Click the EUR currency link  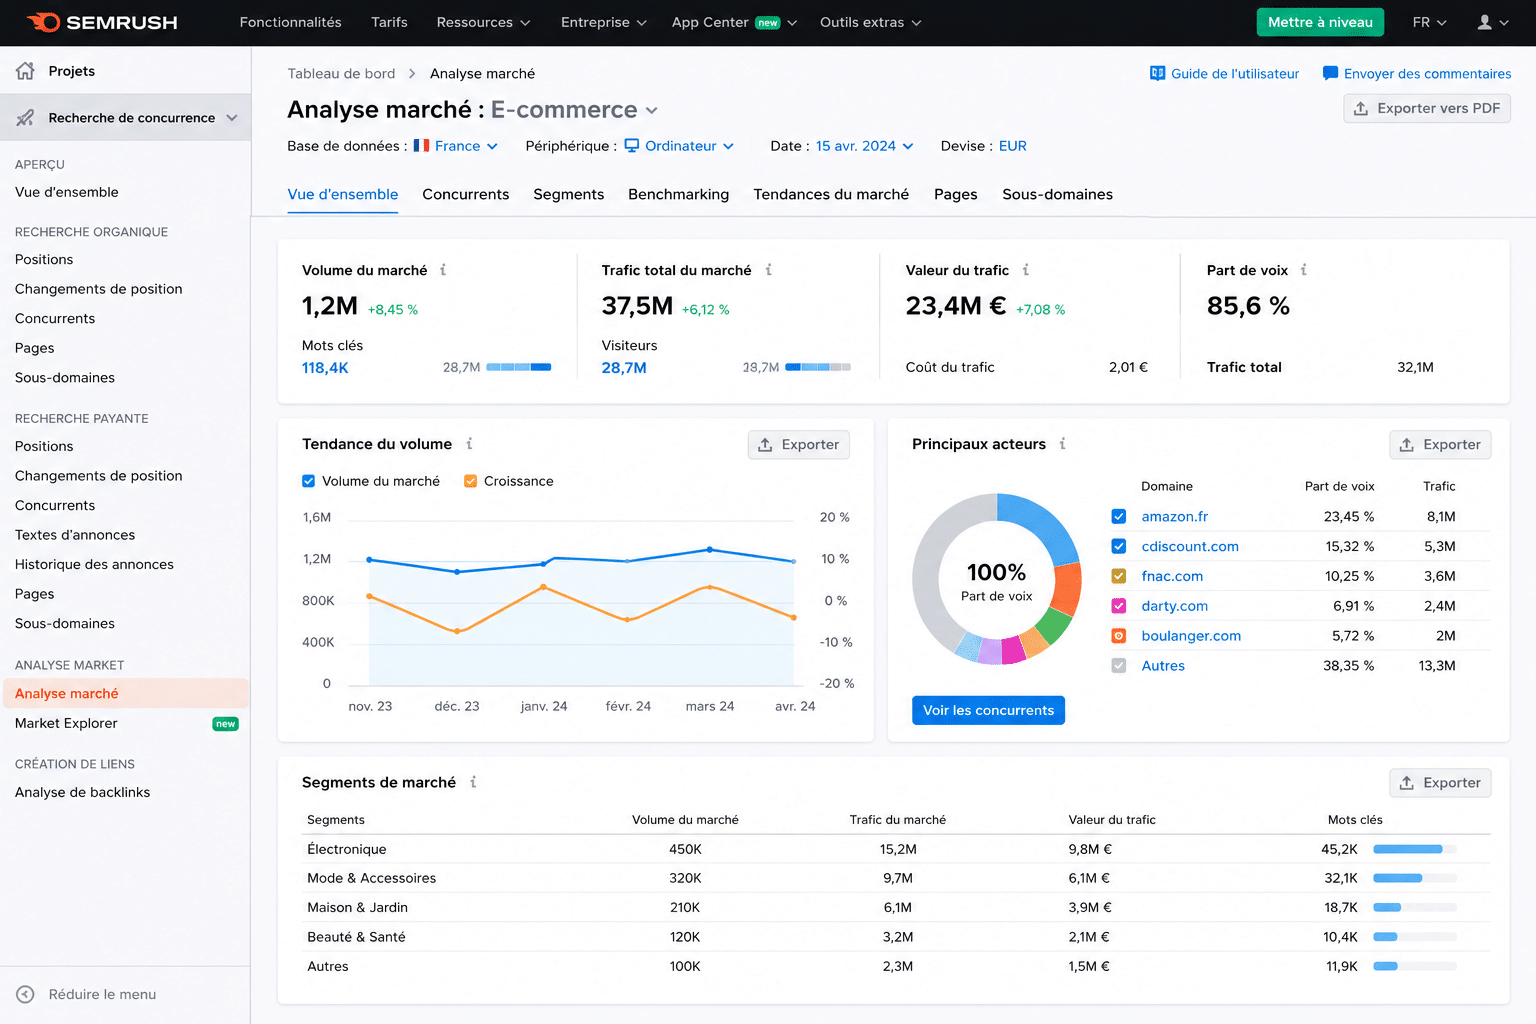pos(1013,146)
